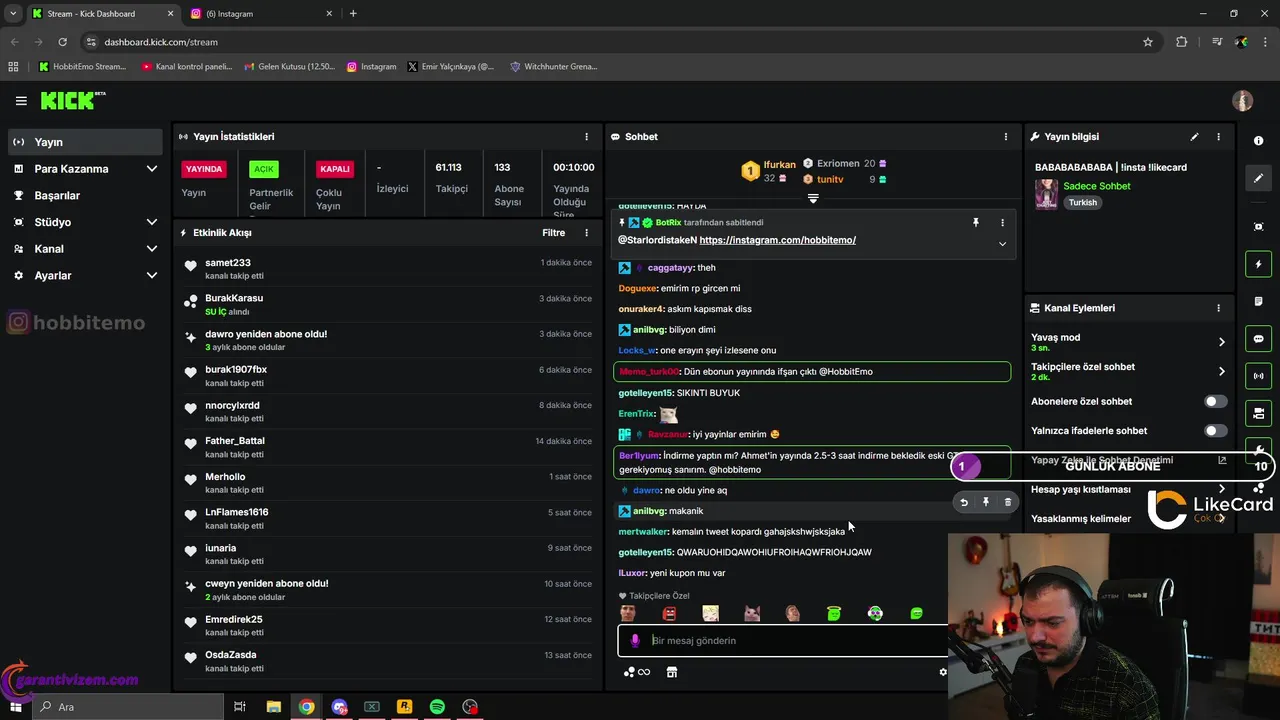1280x720 pixels.
Task: Toggle Yalnızca ifadelerle sohbet switch
Action: (x=1215, y=431)
